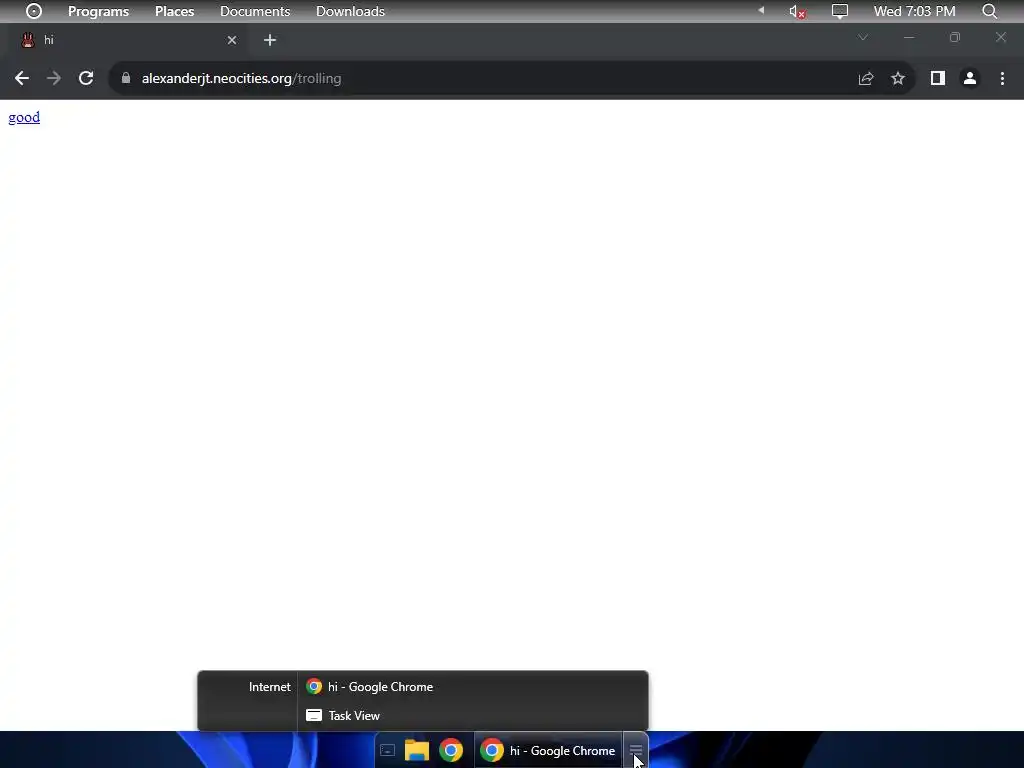Image resolution: width=1024 pixels, height=768 pixels.
Task: Click the search magnifier in top panel
Action: (989, 11)
